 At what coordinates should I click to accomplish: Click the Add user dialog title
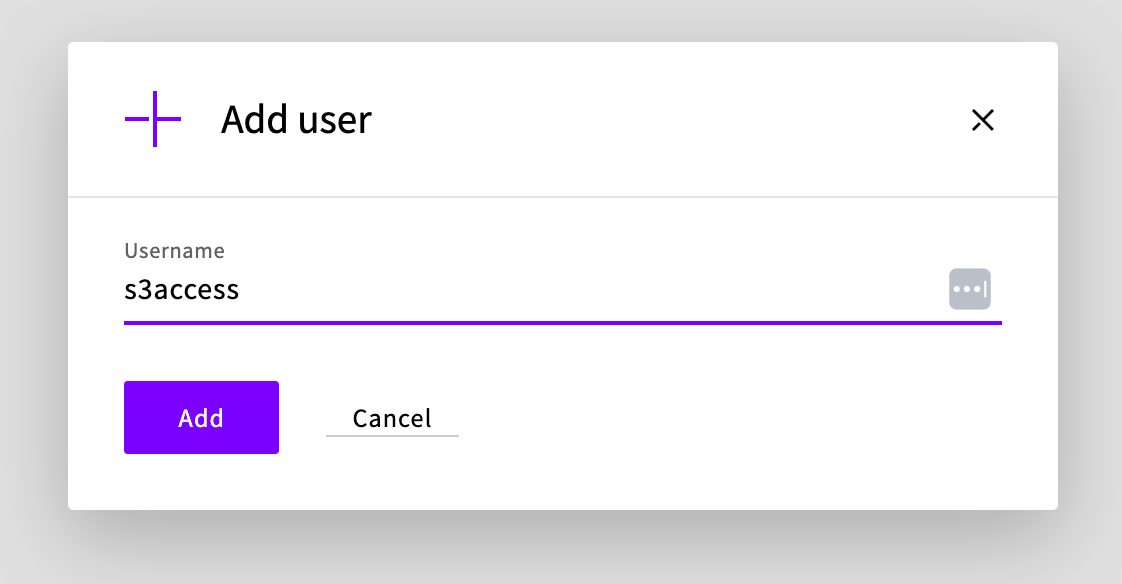pos(296,120)
